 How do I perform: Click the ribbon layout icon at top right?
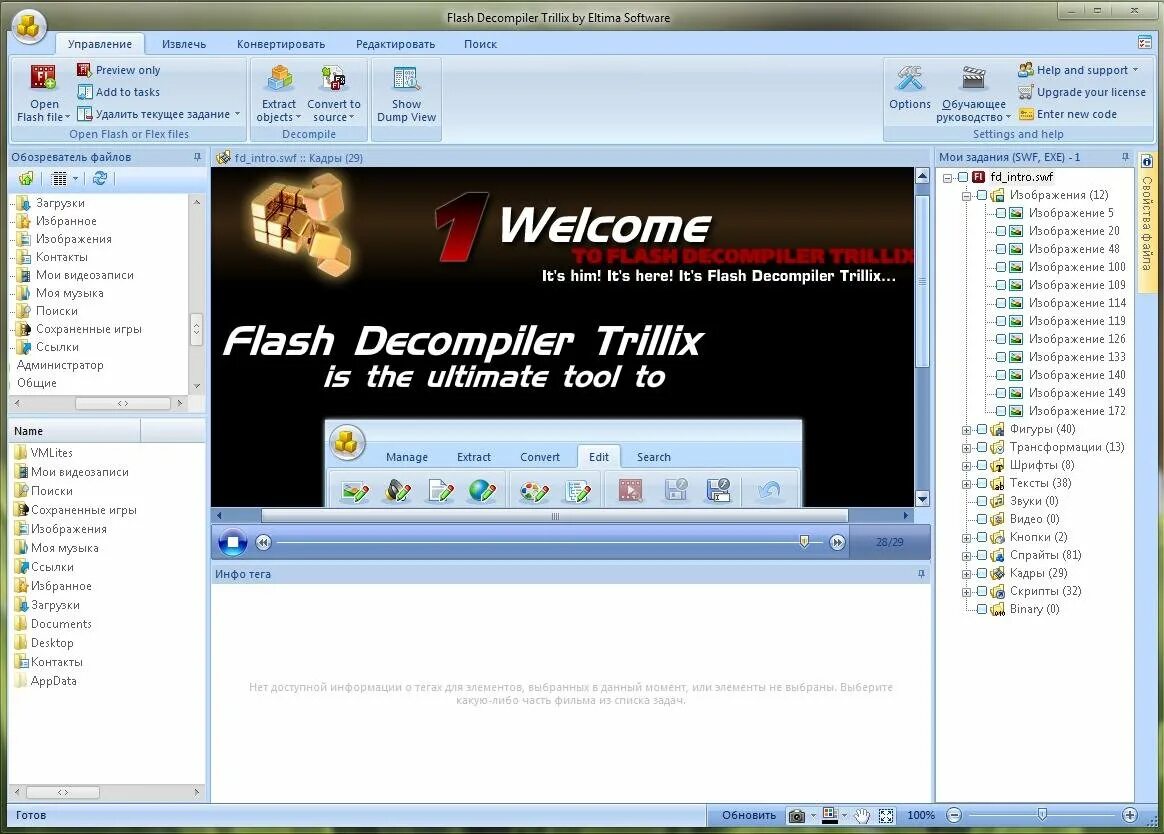point(1144,42)
